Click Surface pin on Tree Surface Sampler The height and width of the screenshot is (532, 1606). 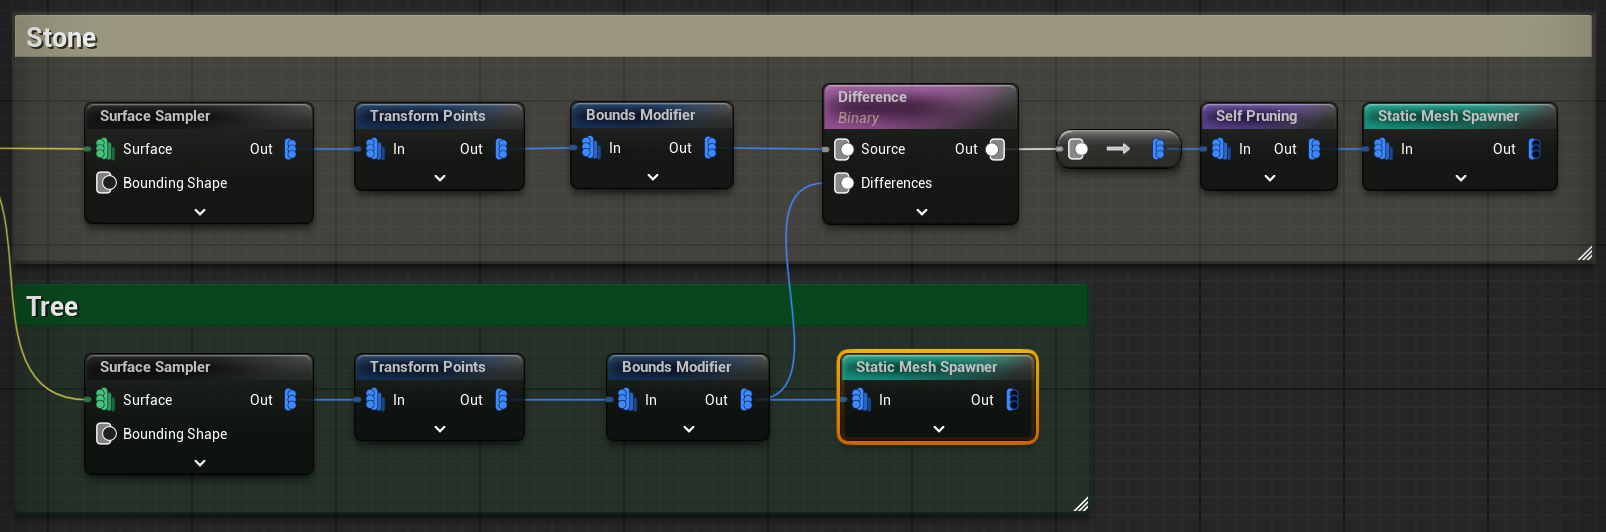[x=106, y=400]
